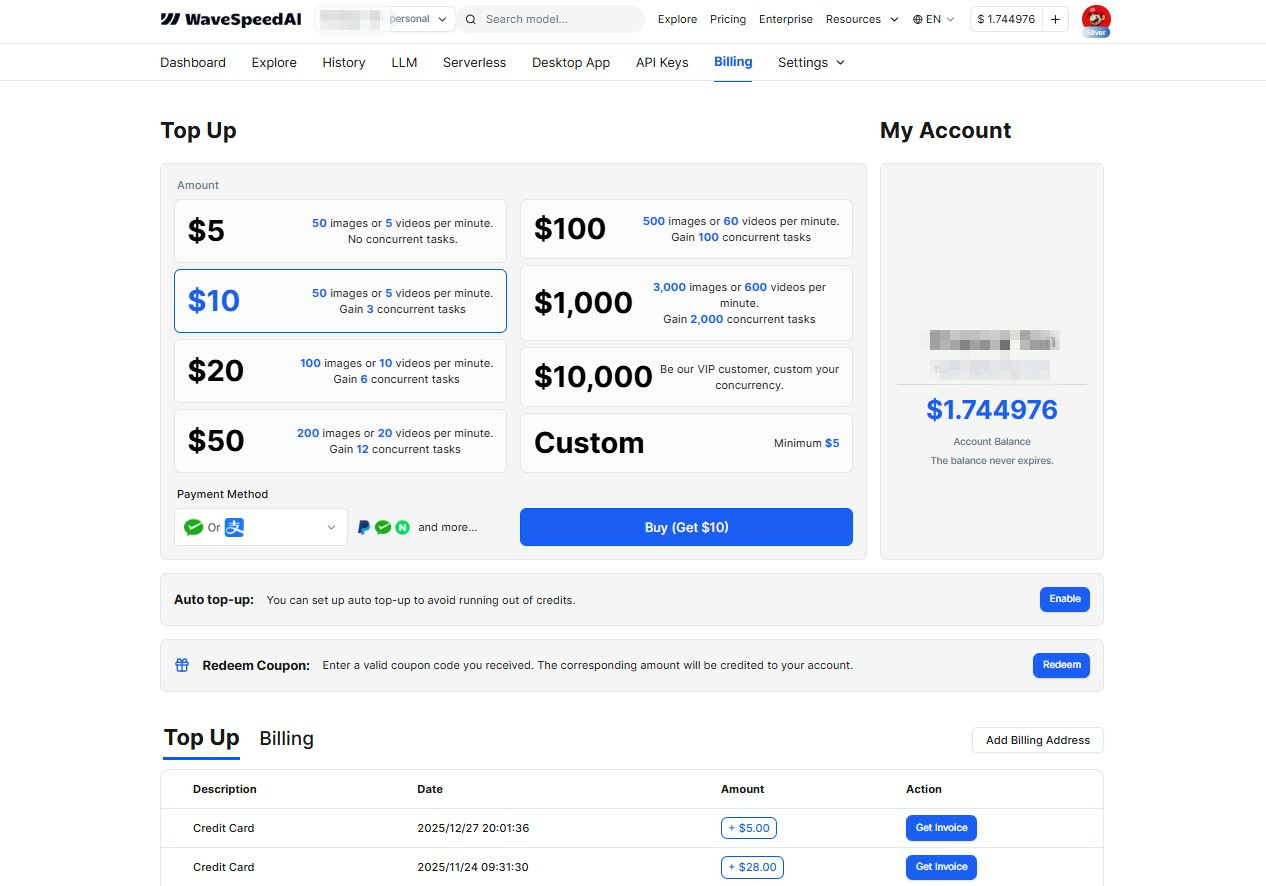
Task: Get invoice for the $28.00 payment
Action: coord(941,867)
